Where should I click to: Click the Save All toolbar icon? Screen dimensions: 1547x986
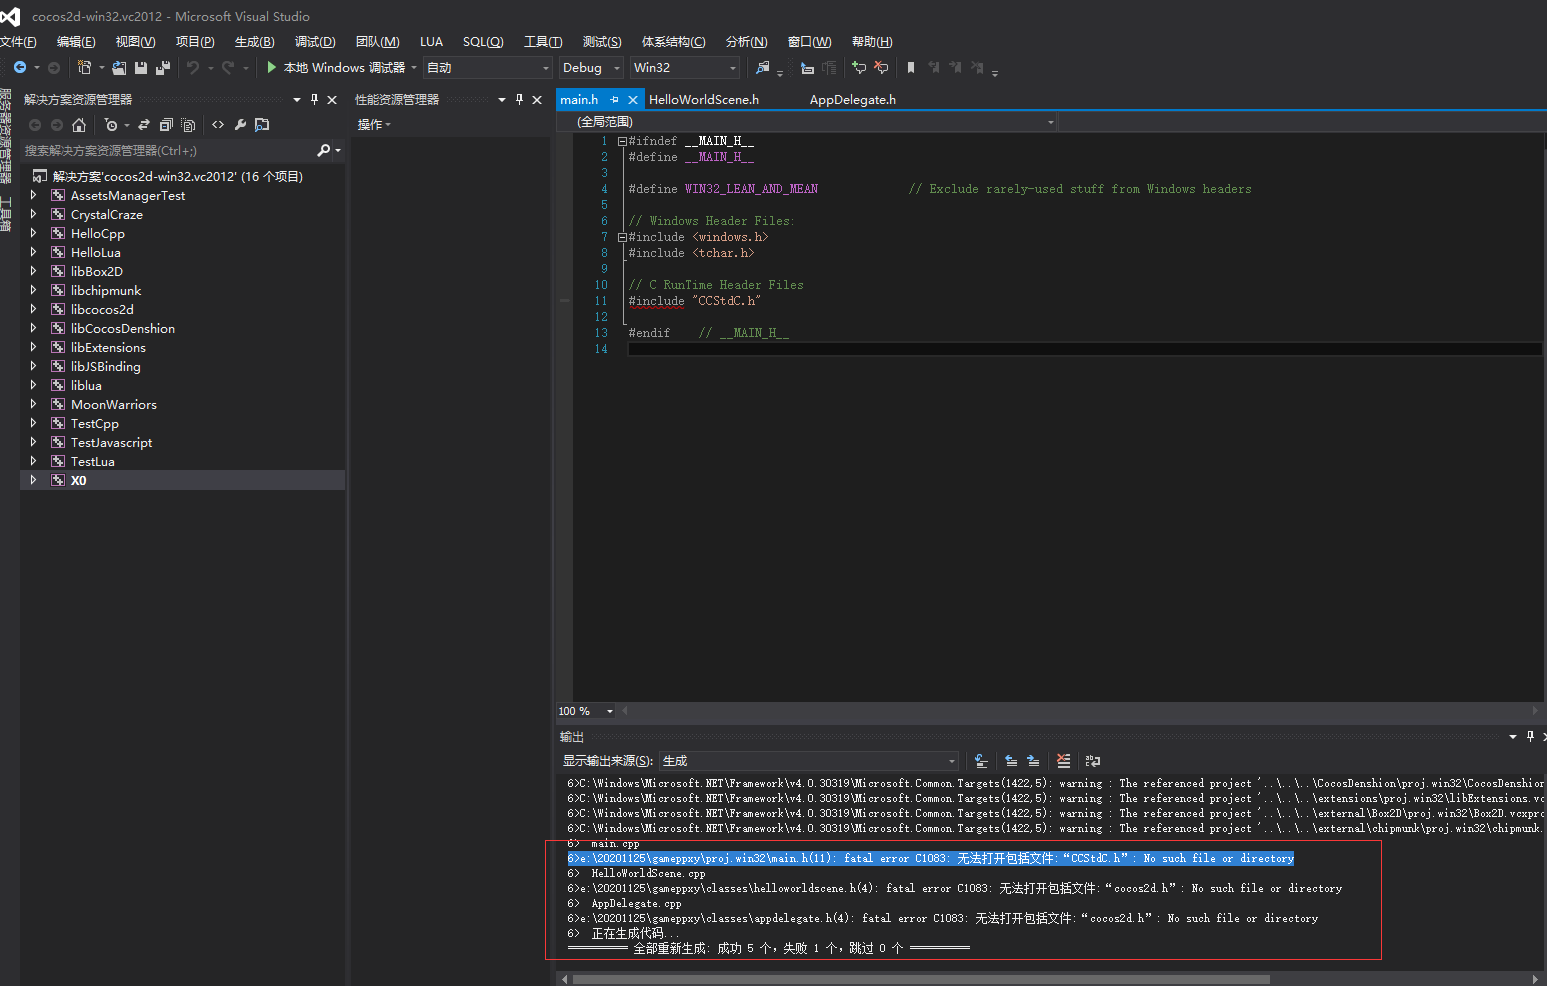[163, 68]
